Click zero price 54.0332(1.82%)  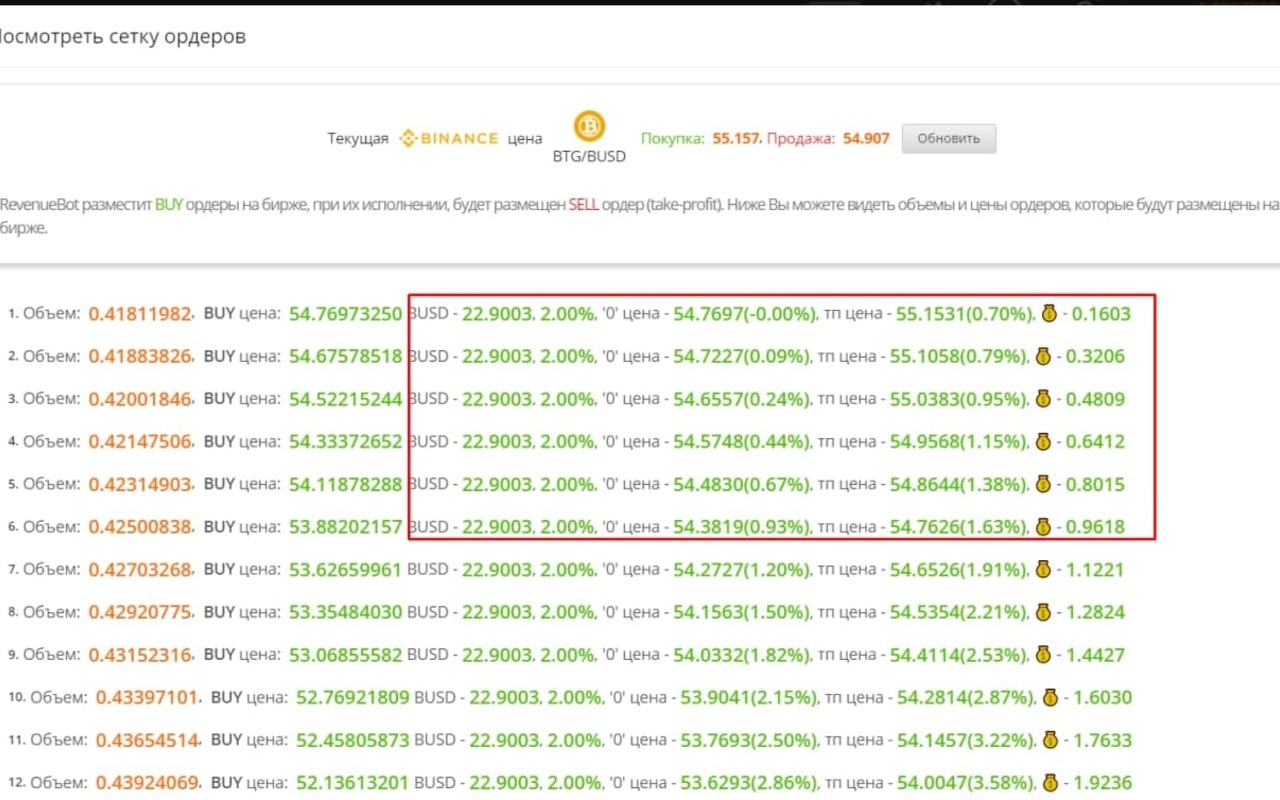(x=741, y=654)
